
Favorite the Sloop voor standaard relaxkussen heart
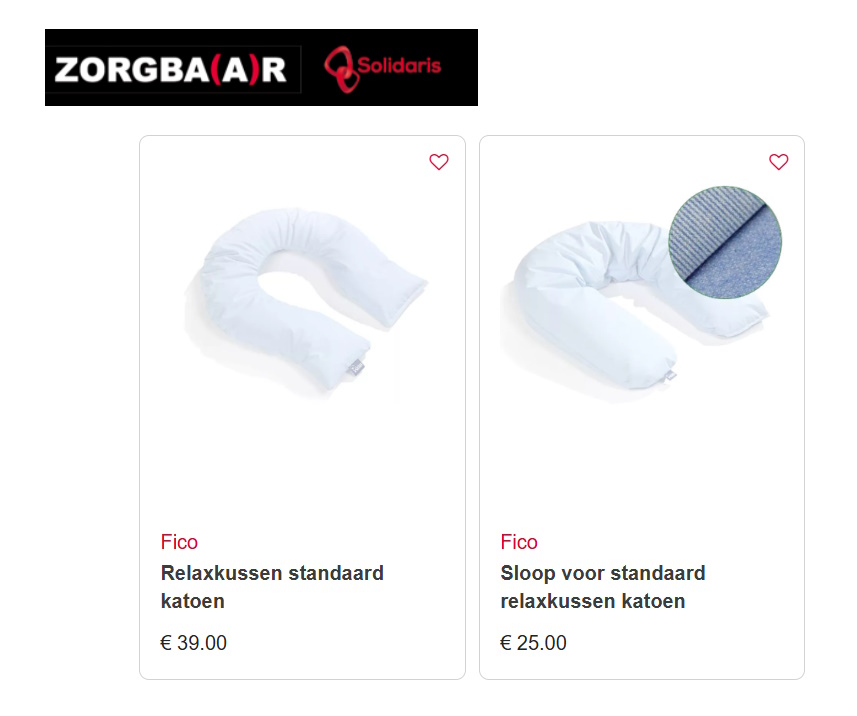(778, 162)
